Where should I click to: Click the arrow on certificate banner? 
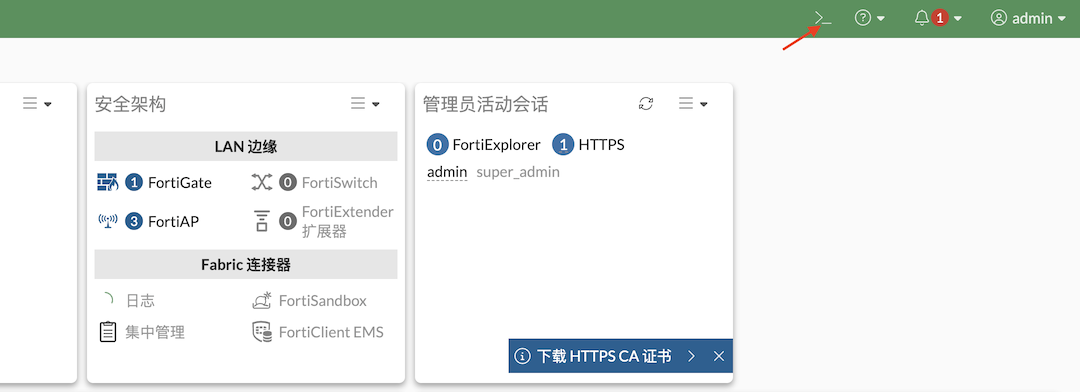pos(692,355)
